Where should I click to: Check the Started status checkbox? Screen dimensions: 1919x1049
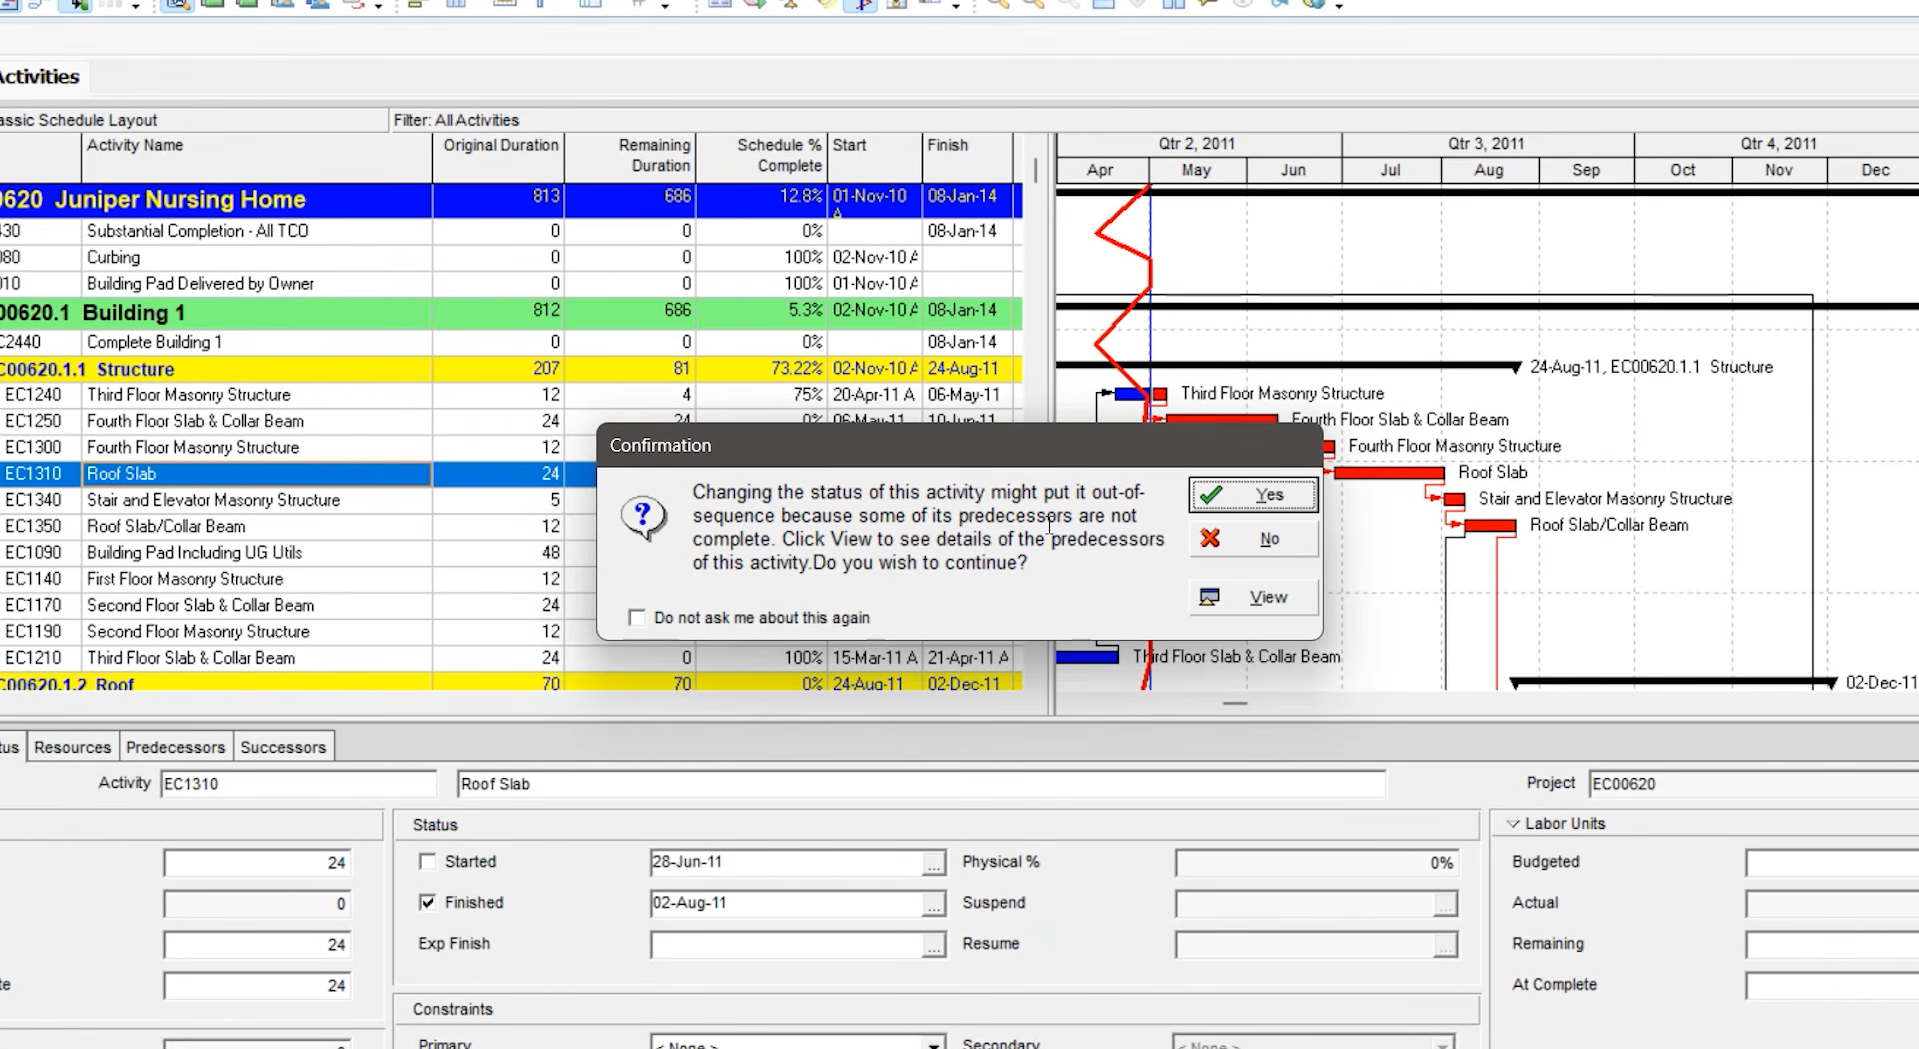point(428,861)
